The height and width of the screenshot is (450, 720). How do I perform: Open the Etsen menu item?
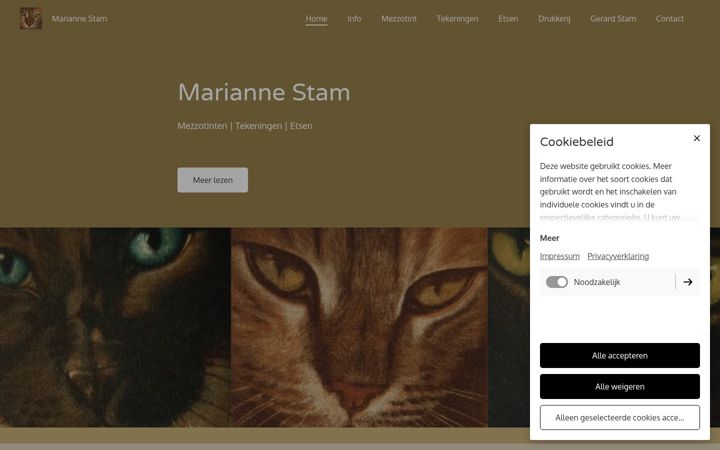(x=508, y=19)
